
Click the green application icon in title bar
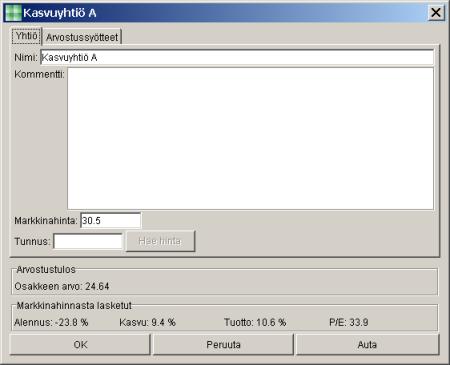[14, 13]
